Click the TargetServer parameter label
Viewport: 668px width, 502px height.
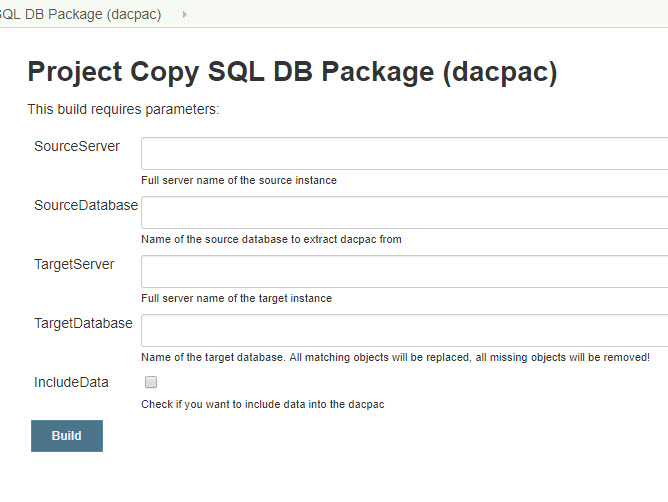point(74,264)
